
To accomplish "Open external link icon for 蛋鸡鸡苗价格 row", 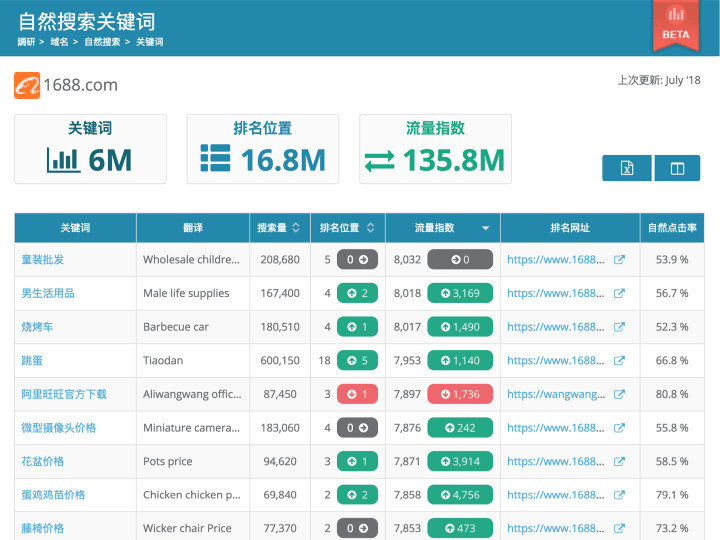I will [619, 495].
